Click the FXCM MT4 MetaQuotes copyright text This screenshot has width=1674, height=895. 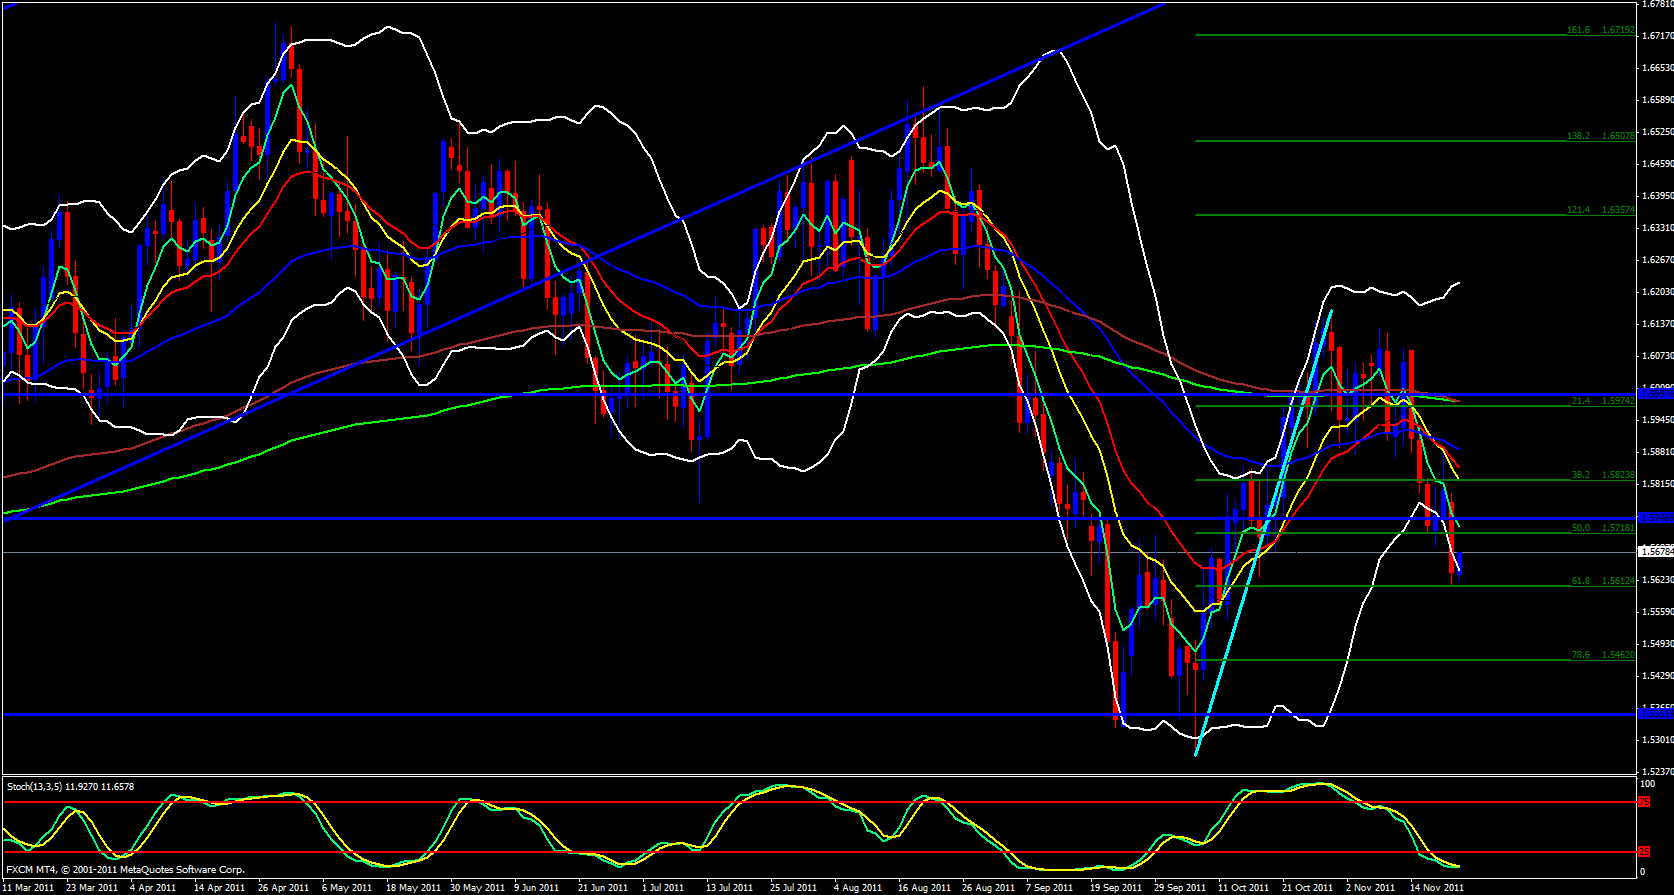(x=125, y=870)
